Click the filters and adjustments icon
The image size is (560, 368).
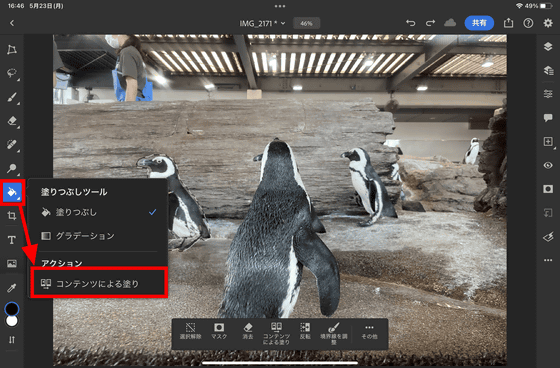tap(548, 237)
